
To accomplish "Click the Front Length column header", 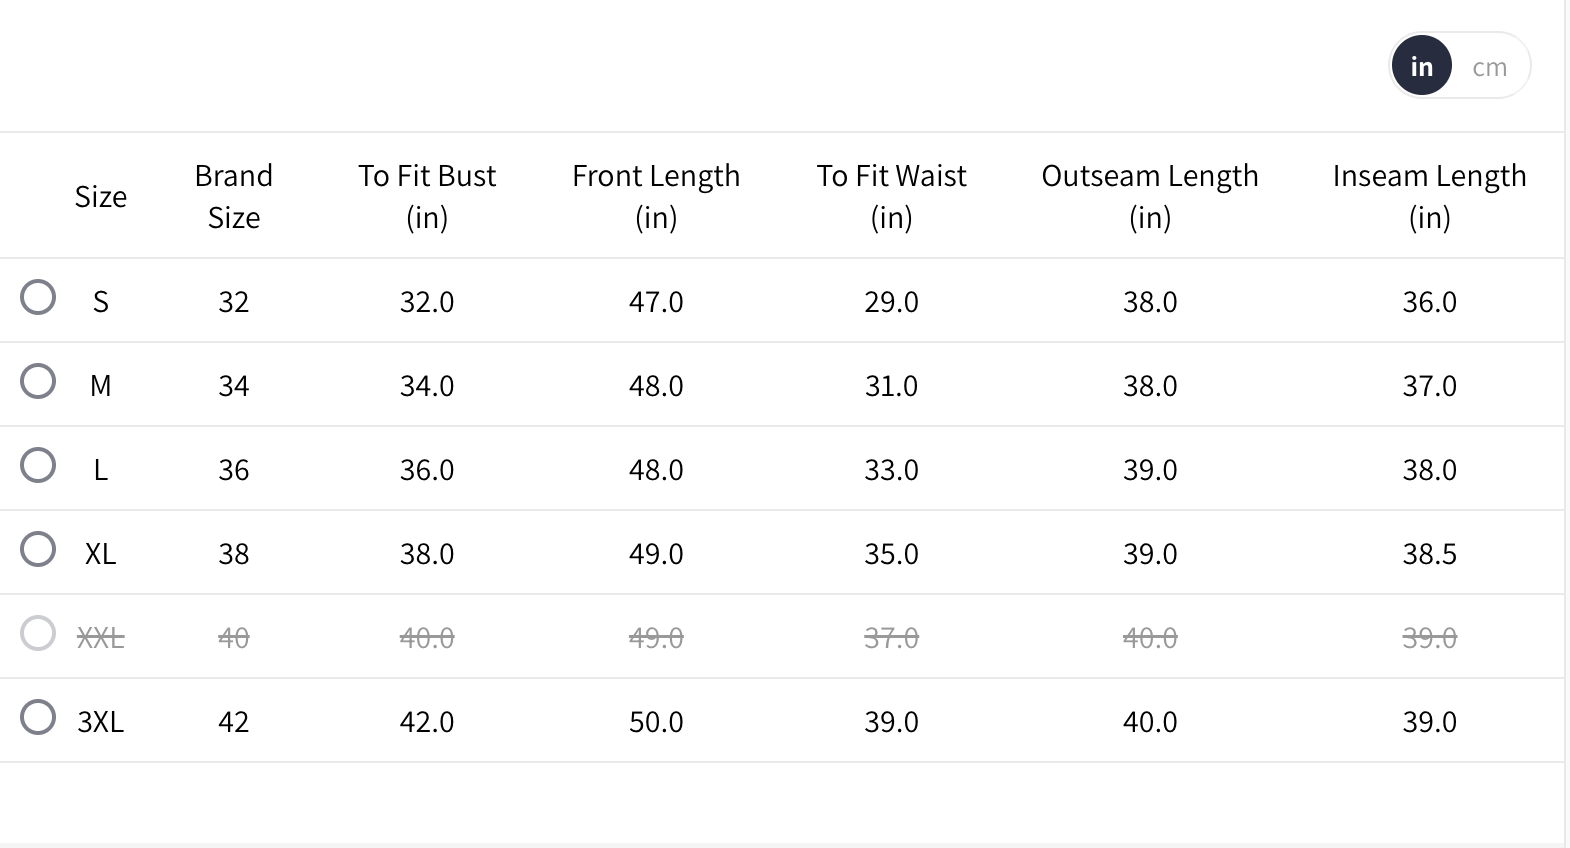I will [656, 196].
